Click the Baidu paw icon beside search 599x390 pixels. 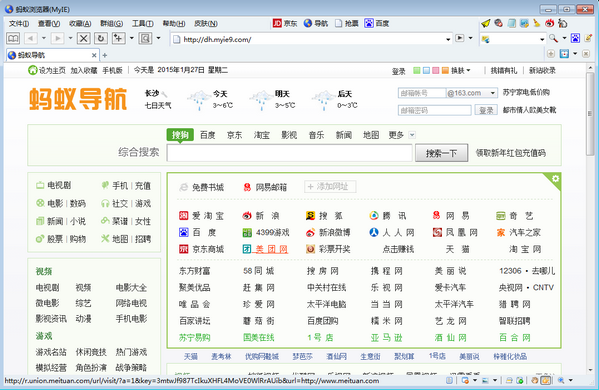coord(575,38)
